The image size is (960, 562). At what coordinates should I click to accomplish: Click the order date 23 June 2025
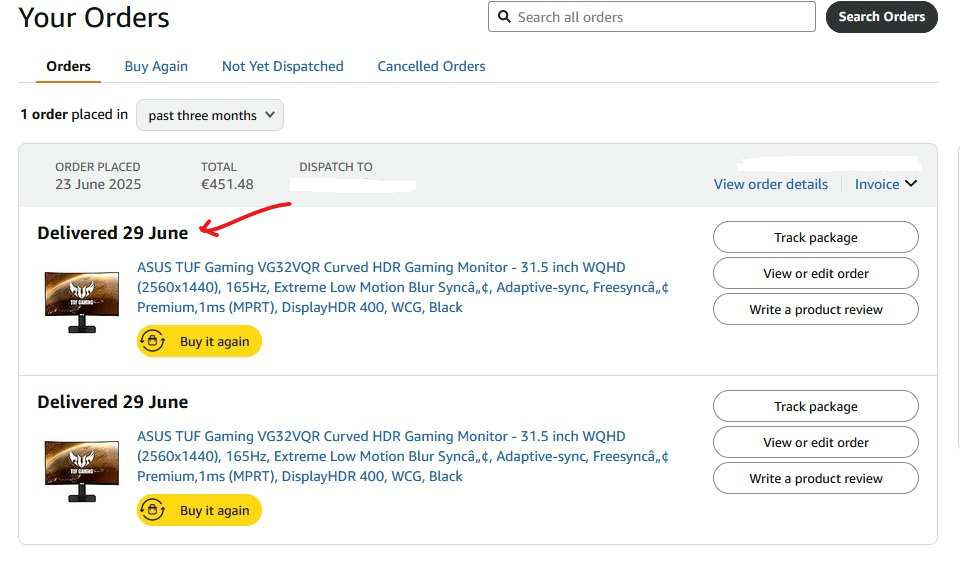[98, 184]
